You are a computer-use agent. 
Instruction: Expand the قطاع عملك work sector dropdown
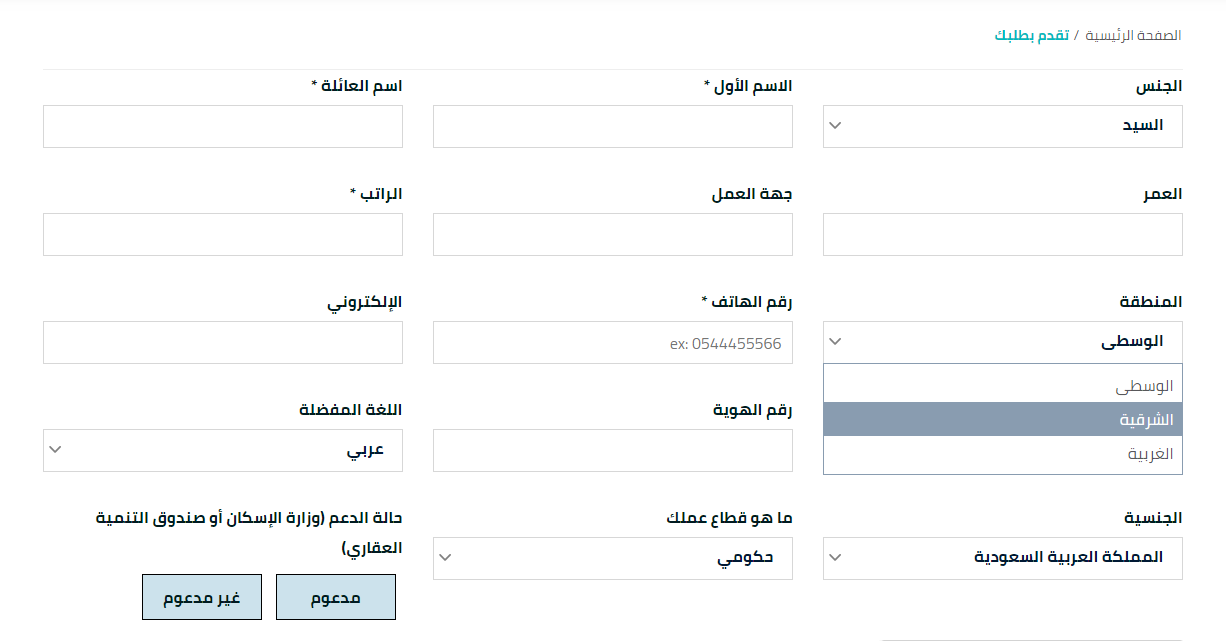coord(612,558)
